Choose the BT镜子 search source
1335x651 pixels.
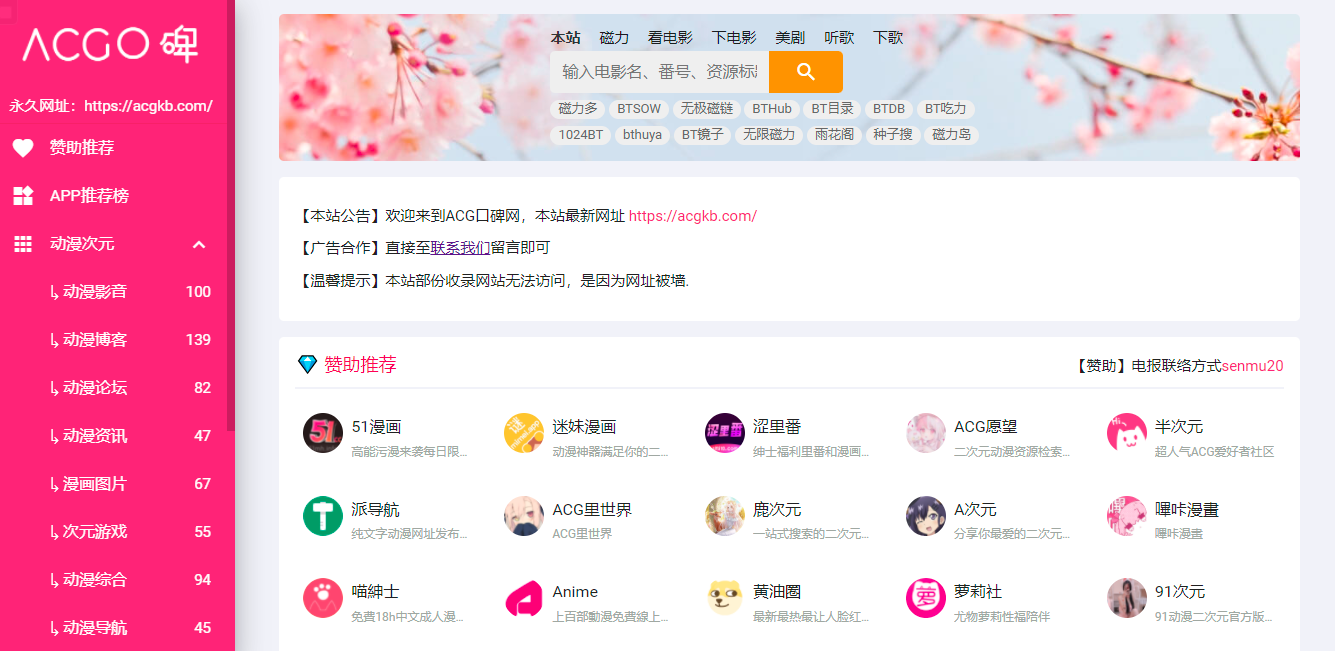point(702,135)
